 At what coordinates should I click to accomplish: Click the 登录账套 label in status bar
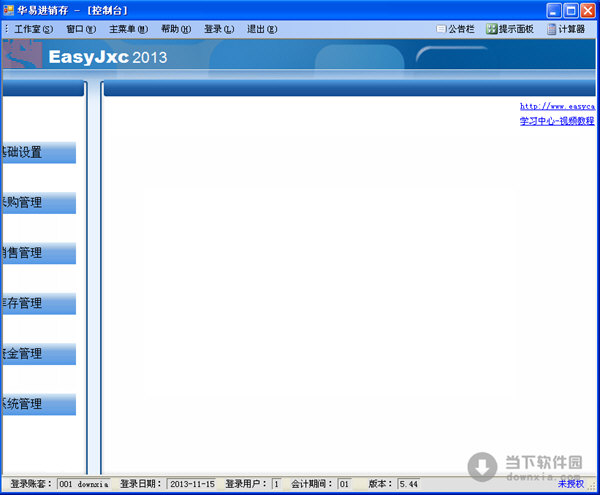[x=31, y=484]
